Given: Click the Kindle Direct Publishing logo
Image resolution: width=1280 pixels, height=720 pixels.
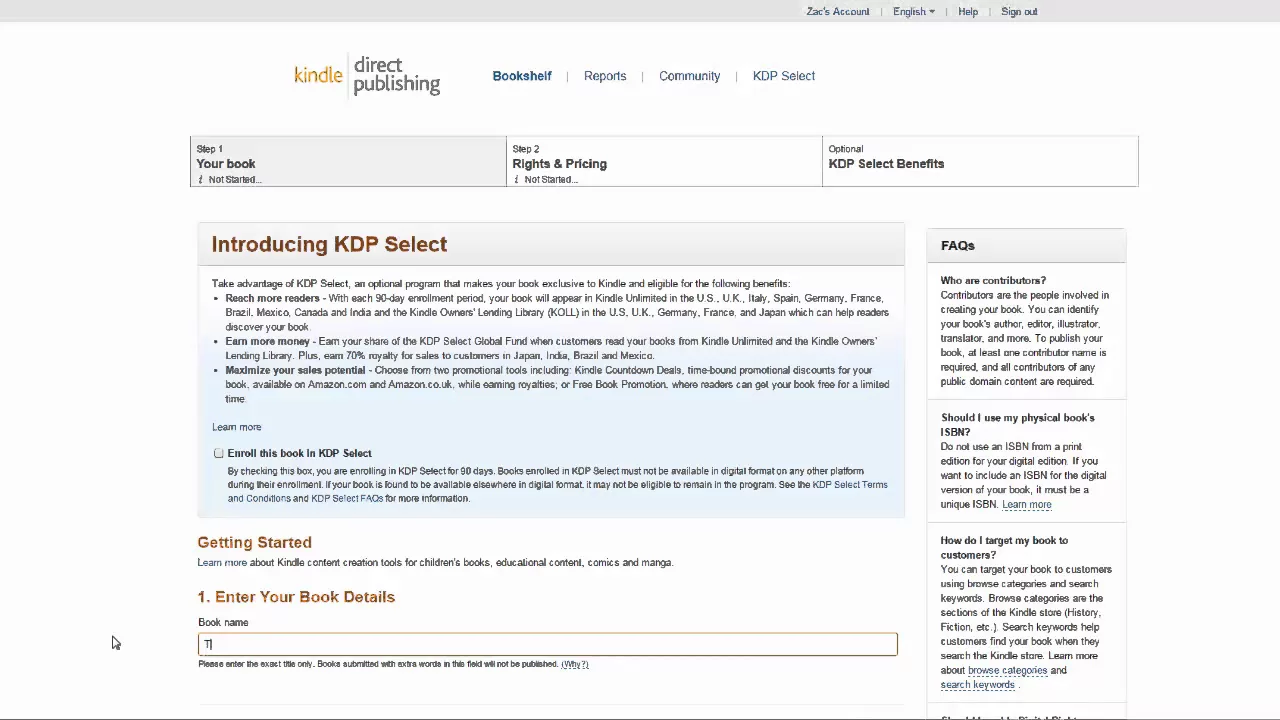Looking at the screenshot, I should click(367, 76).
